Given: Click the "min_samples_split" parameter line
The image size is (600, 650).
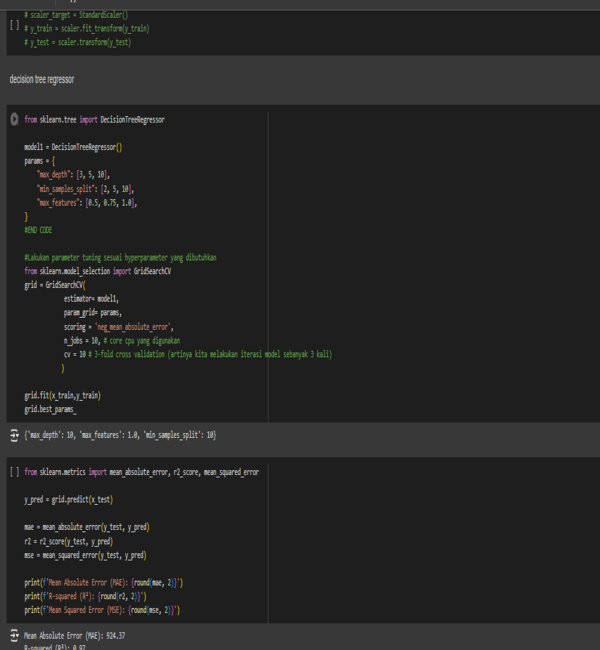Looking at the screenshot, I should (x=85, y=188).
